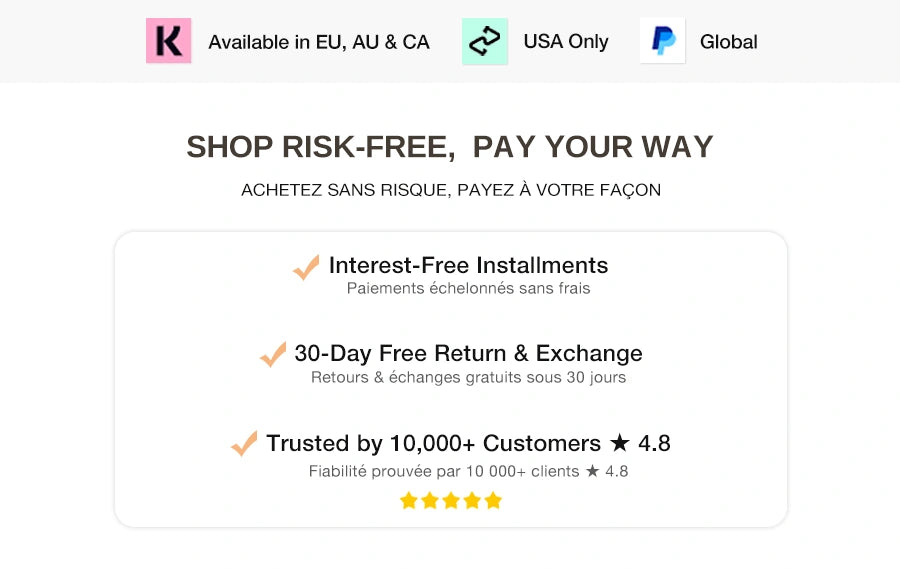The height and width of the screenshot is (569, 900).
Task: Click the Global label next to PayPal
Action: pos(728,42)
